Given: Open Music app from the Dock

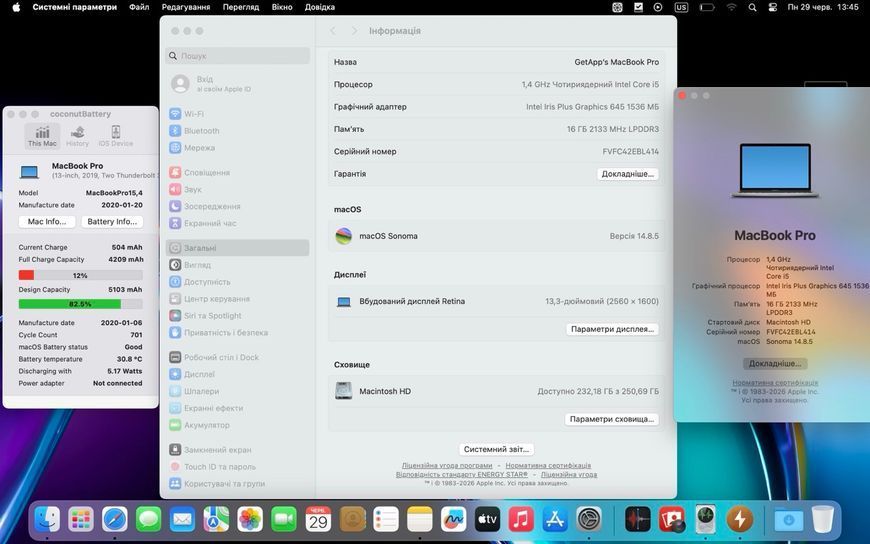Looking at the screenshot, I should point(521,520).
